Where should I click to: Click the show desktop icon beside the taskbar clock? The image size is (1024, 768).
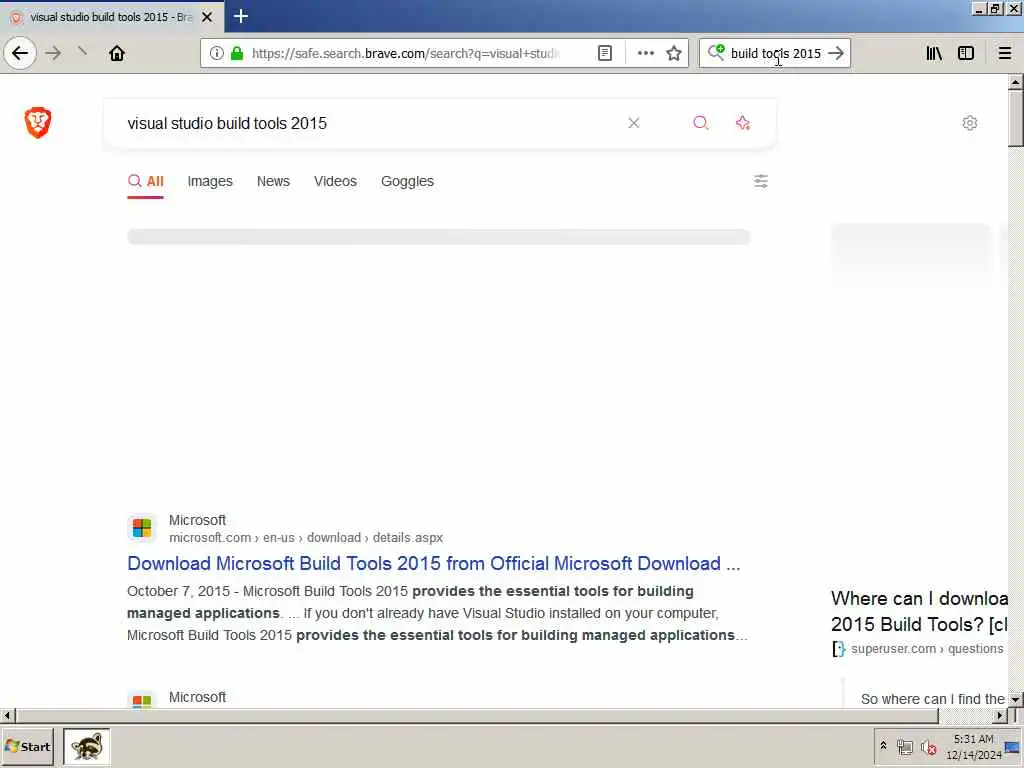(x=1013, y=748)
